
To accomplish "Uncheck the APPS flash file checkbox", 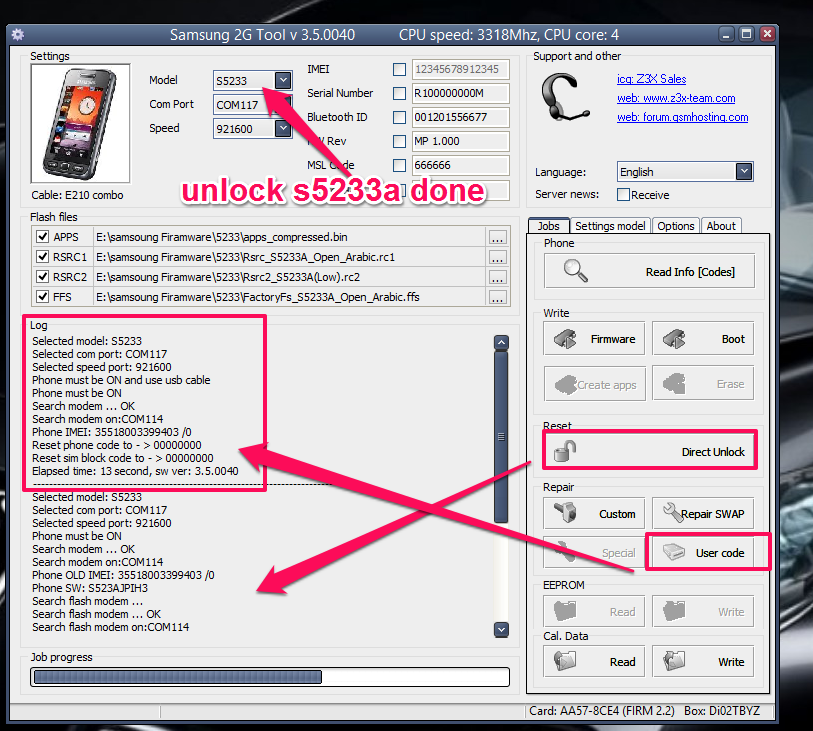I will click(x=43, y=237).
